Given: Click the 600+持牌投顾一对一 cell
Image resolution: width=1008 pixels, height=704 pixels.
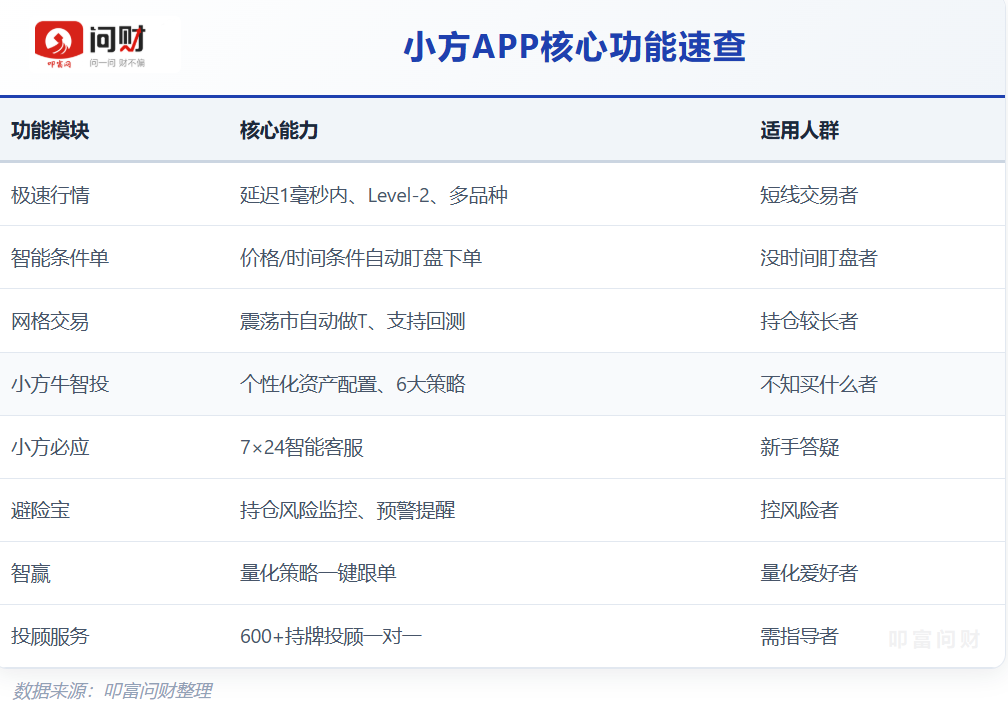Looking at the screenshot, I should pyautogui.click(x=330, y=636).
